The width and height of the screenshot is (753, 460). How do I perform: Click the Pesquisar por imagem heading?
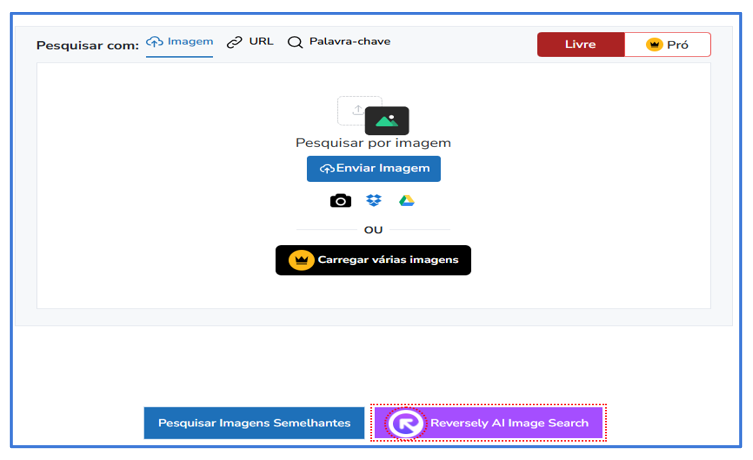coord(373,143)
